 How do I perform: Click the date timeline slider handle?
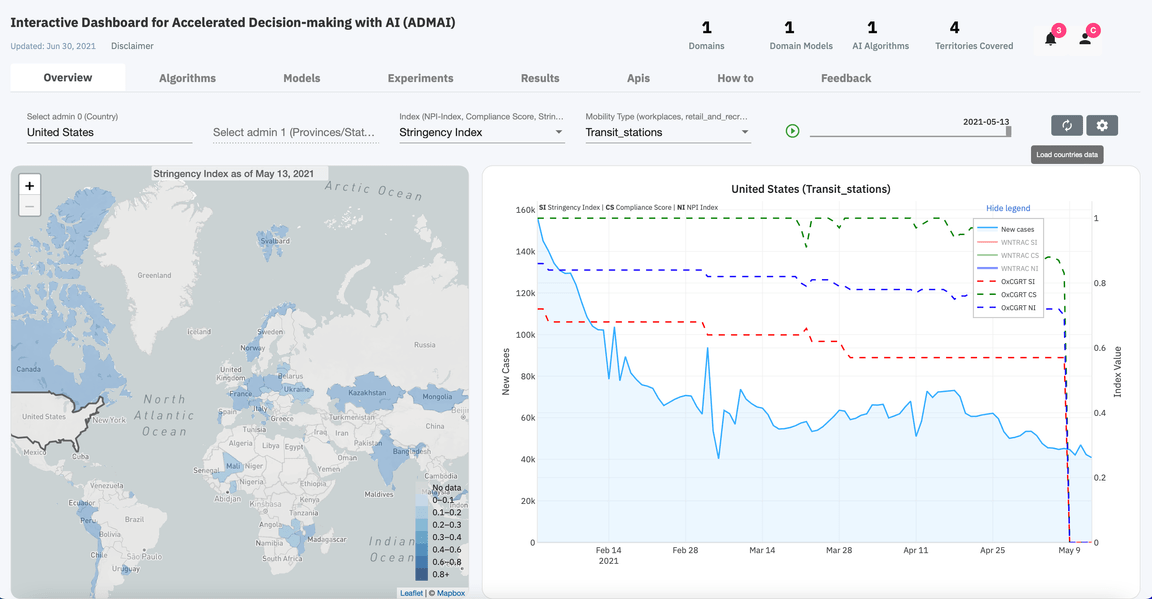click(x=1008, y=131)
